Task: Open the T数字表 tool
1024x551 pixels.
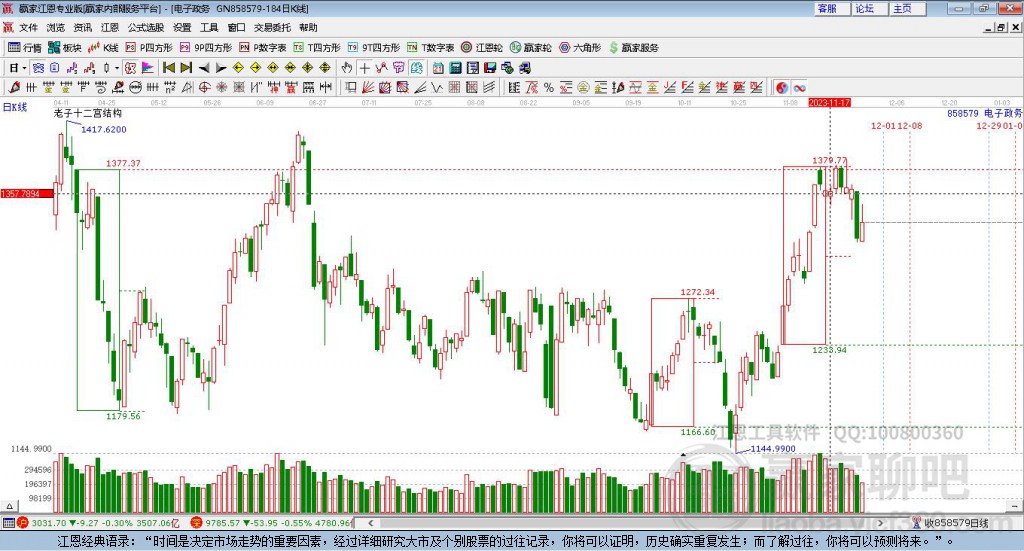Action: tap(430, 48)
